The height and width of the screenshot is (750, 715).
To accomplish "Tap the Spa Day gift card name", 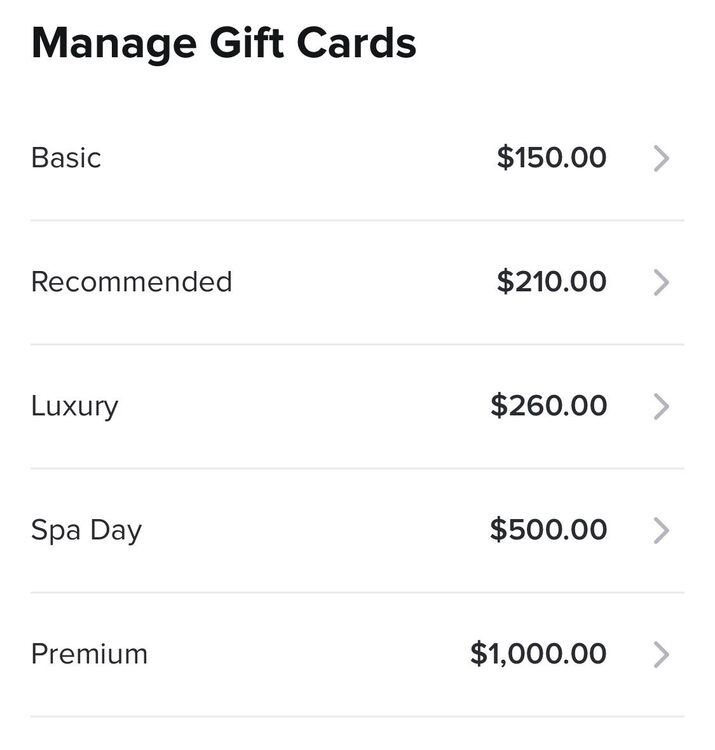I will [x=86, y=530].
